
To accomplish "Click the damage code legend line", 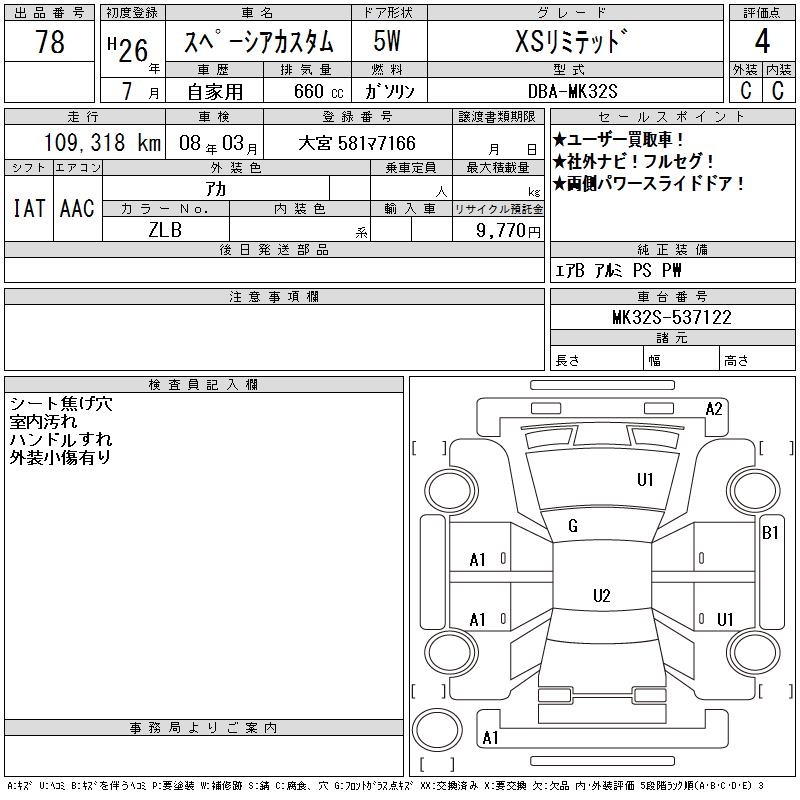I will (x=386, y=786).
